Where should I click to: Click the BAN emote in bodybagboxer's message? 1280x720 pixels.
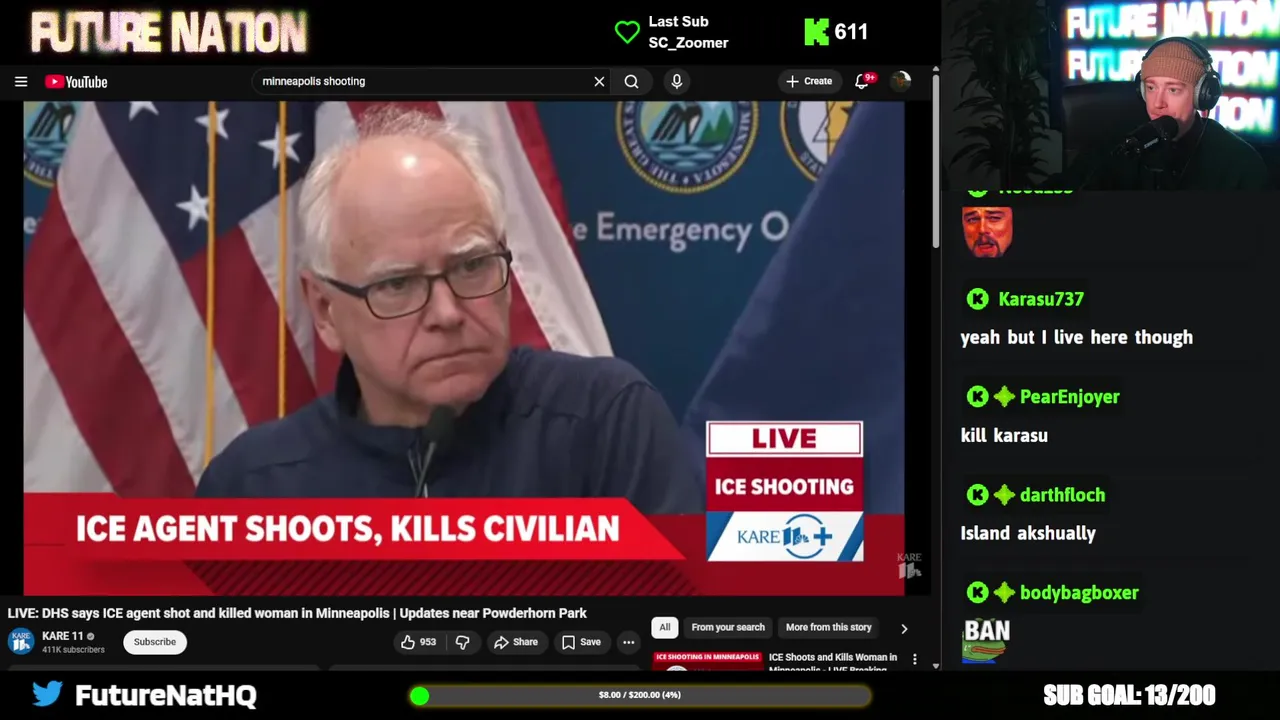[x=987, y=641]
